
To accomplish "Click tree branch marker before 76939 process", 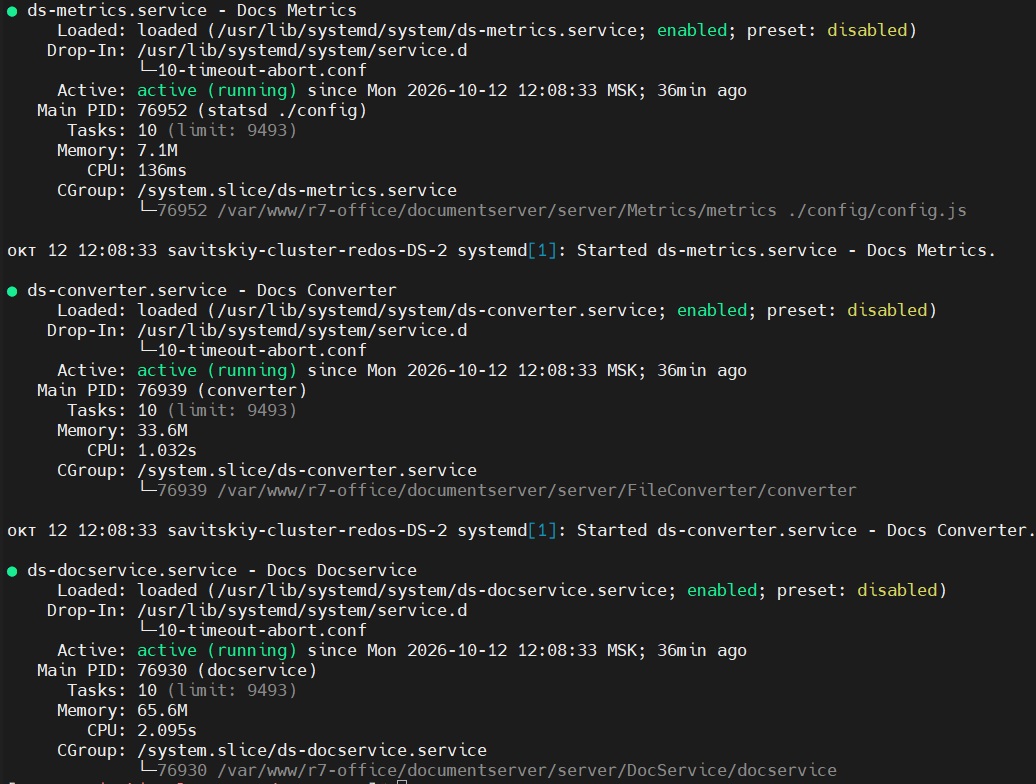I will (x=147, y=489).
